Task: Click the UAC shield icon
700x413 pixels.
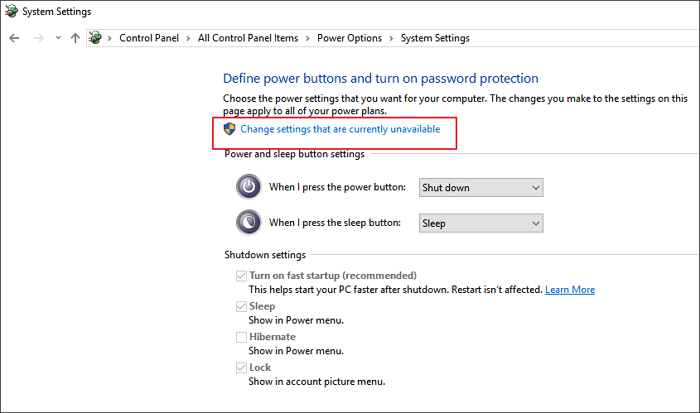Action: click(230, 129)
